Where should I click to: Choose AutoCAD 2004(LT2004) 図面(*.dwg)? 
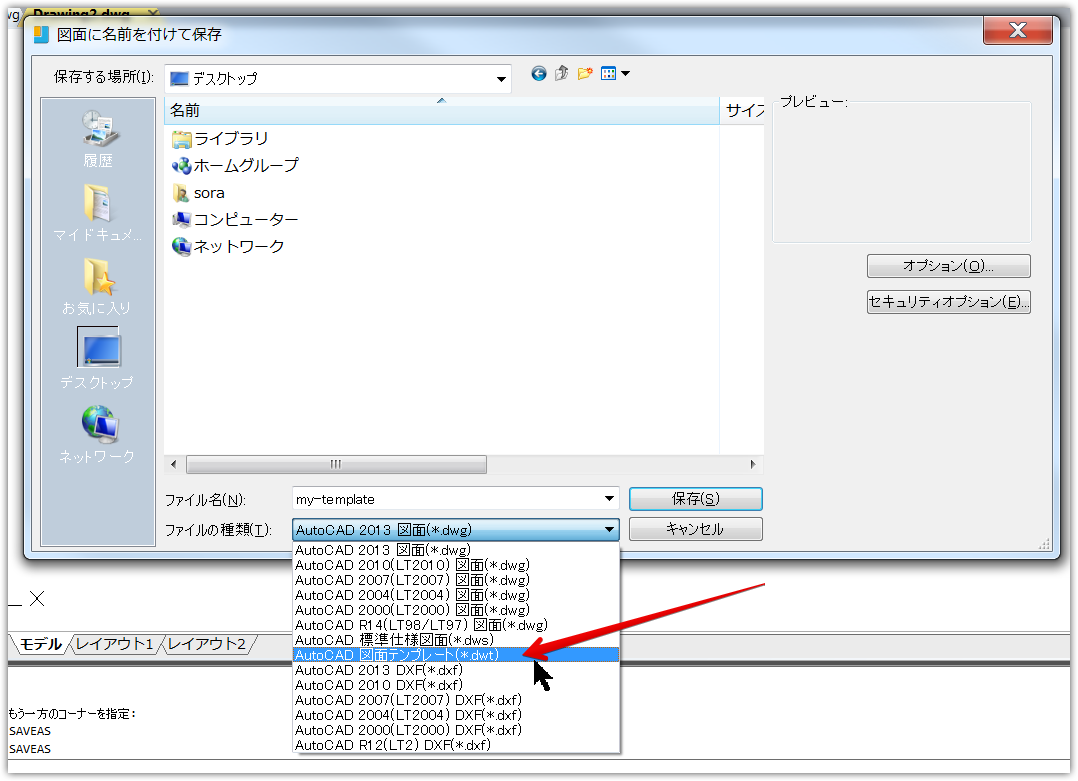click(456, 595)
